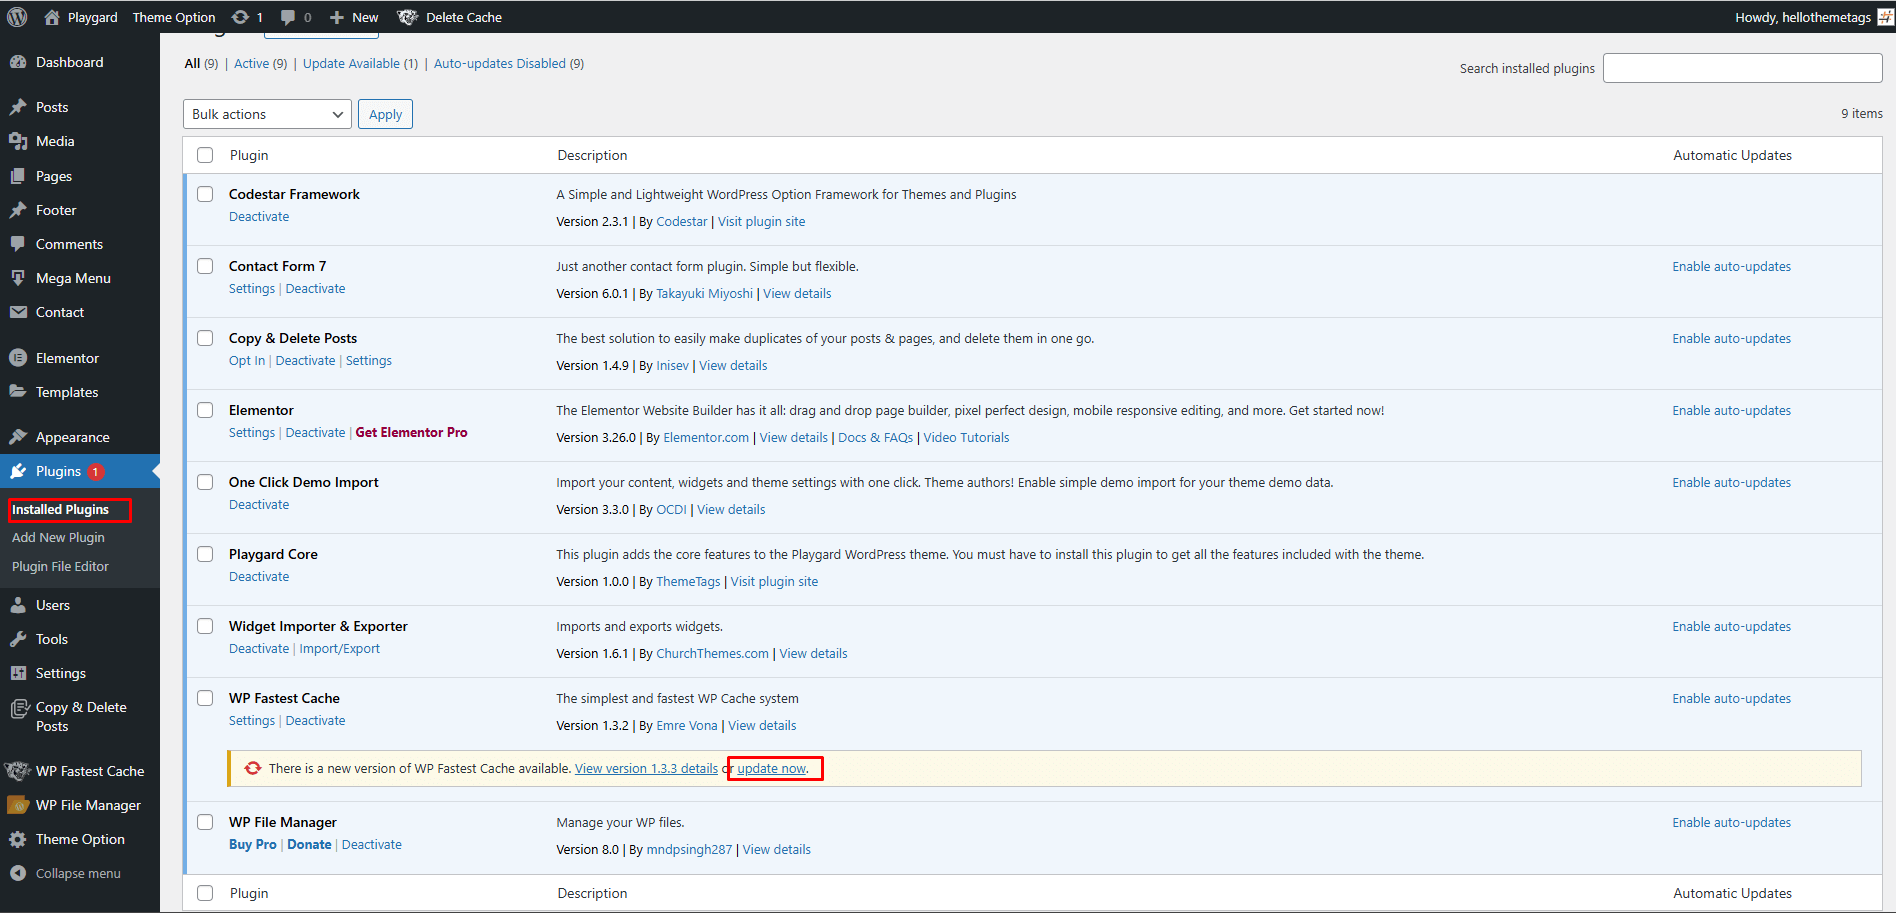Sort by the Plugin column header
The width and height of the screenshot is (1896, 913).
coord(249,155)
